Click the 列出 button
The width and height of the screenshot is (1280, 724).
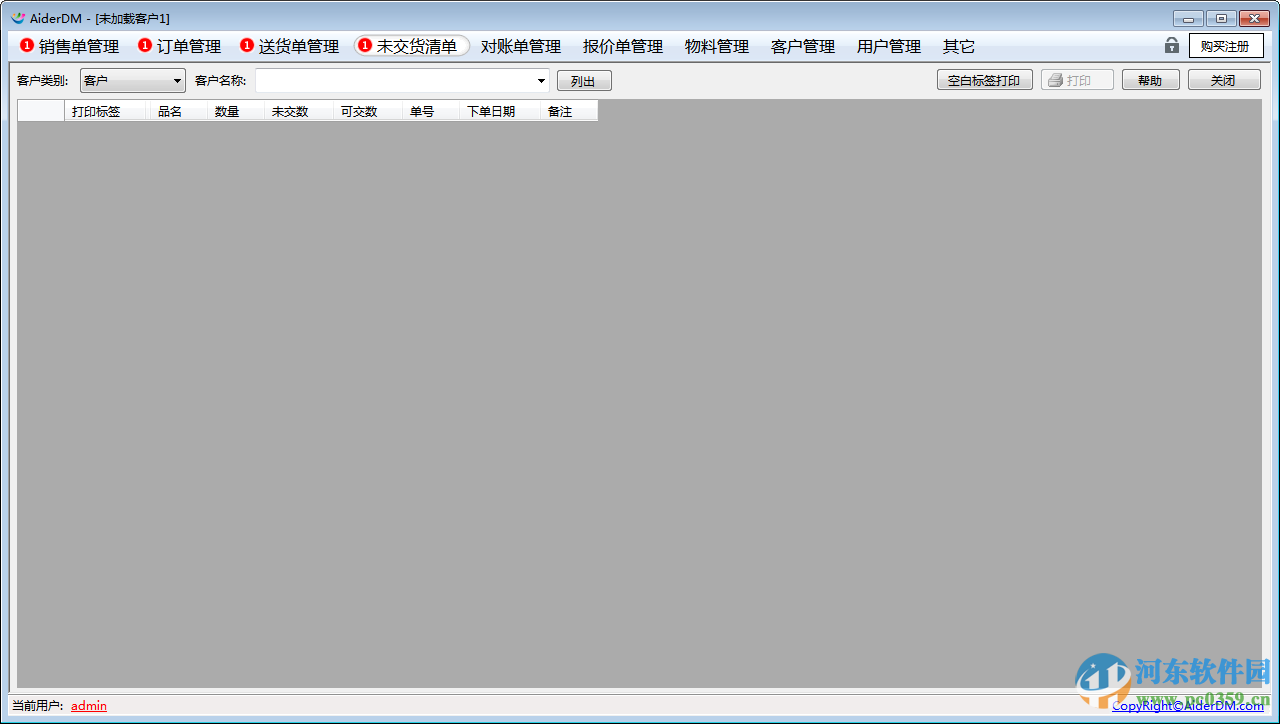(584, 79)
